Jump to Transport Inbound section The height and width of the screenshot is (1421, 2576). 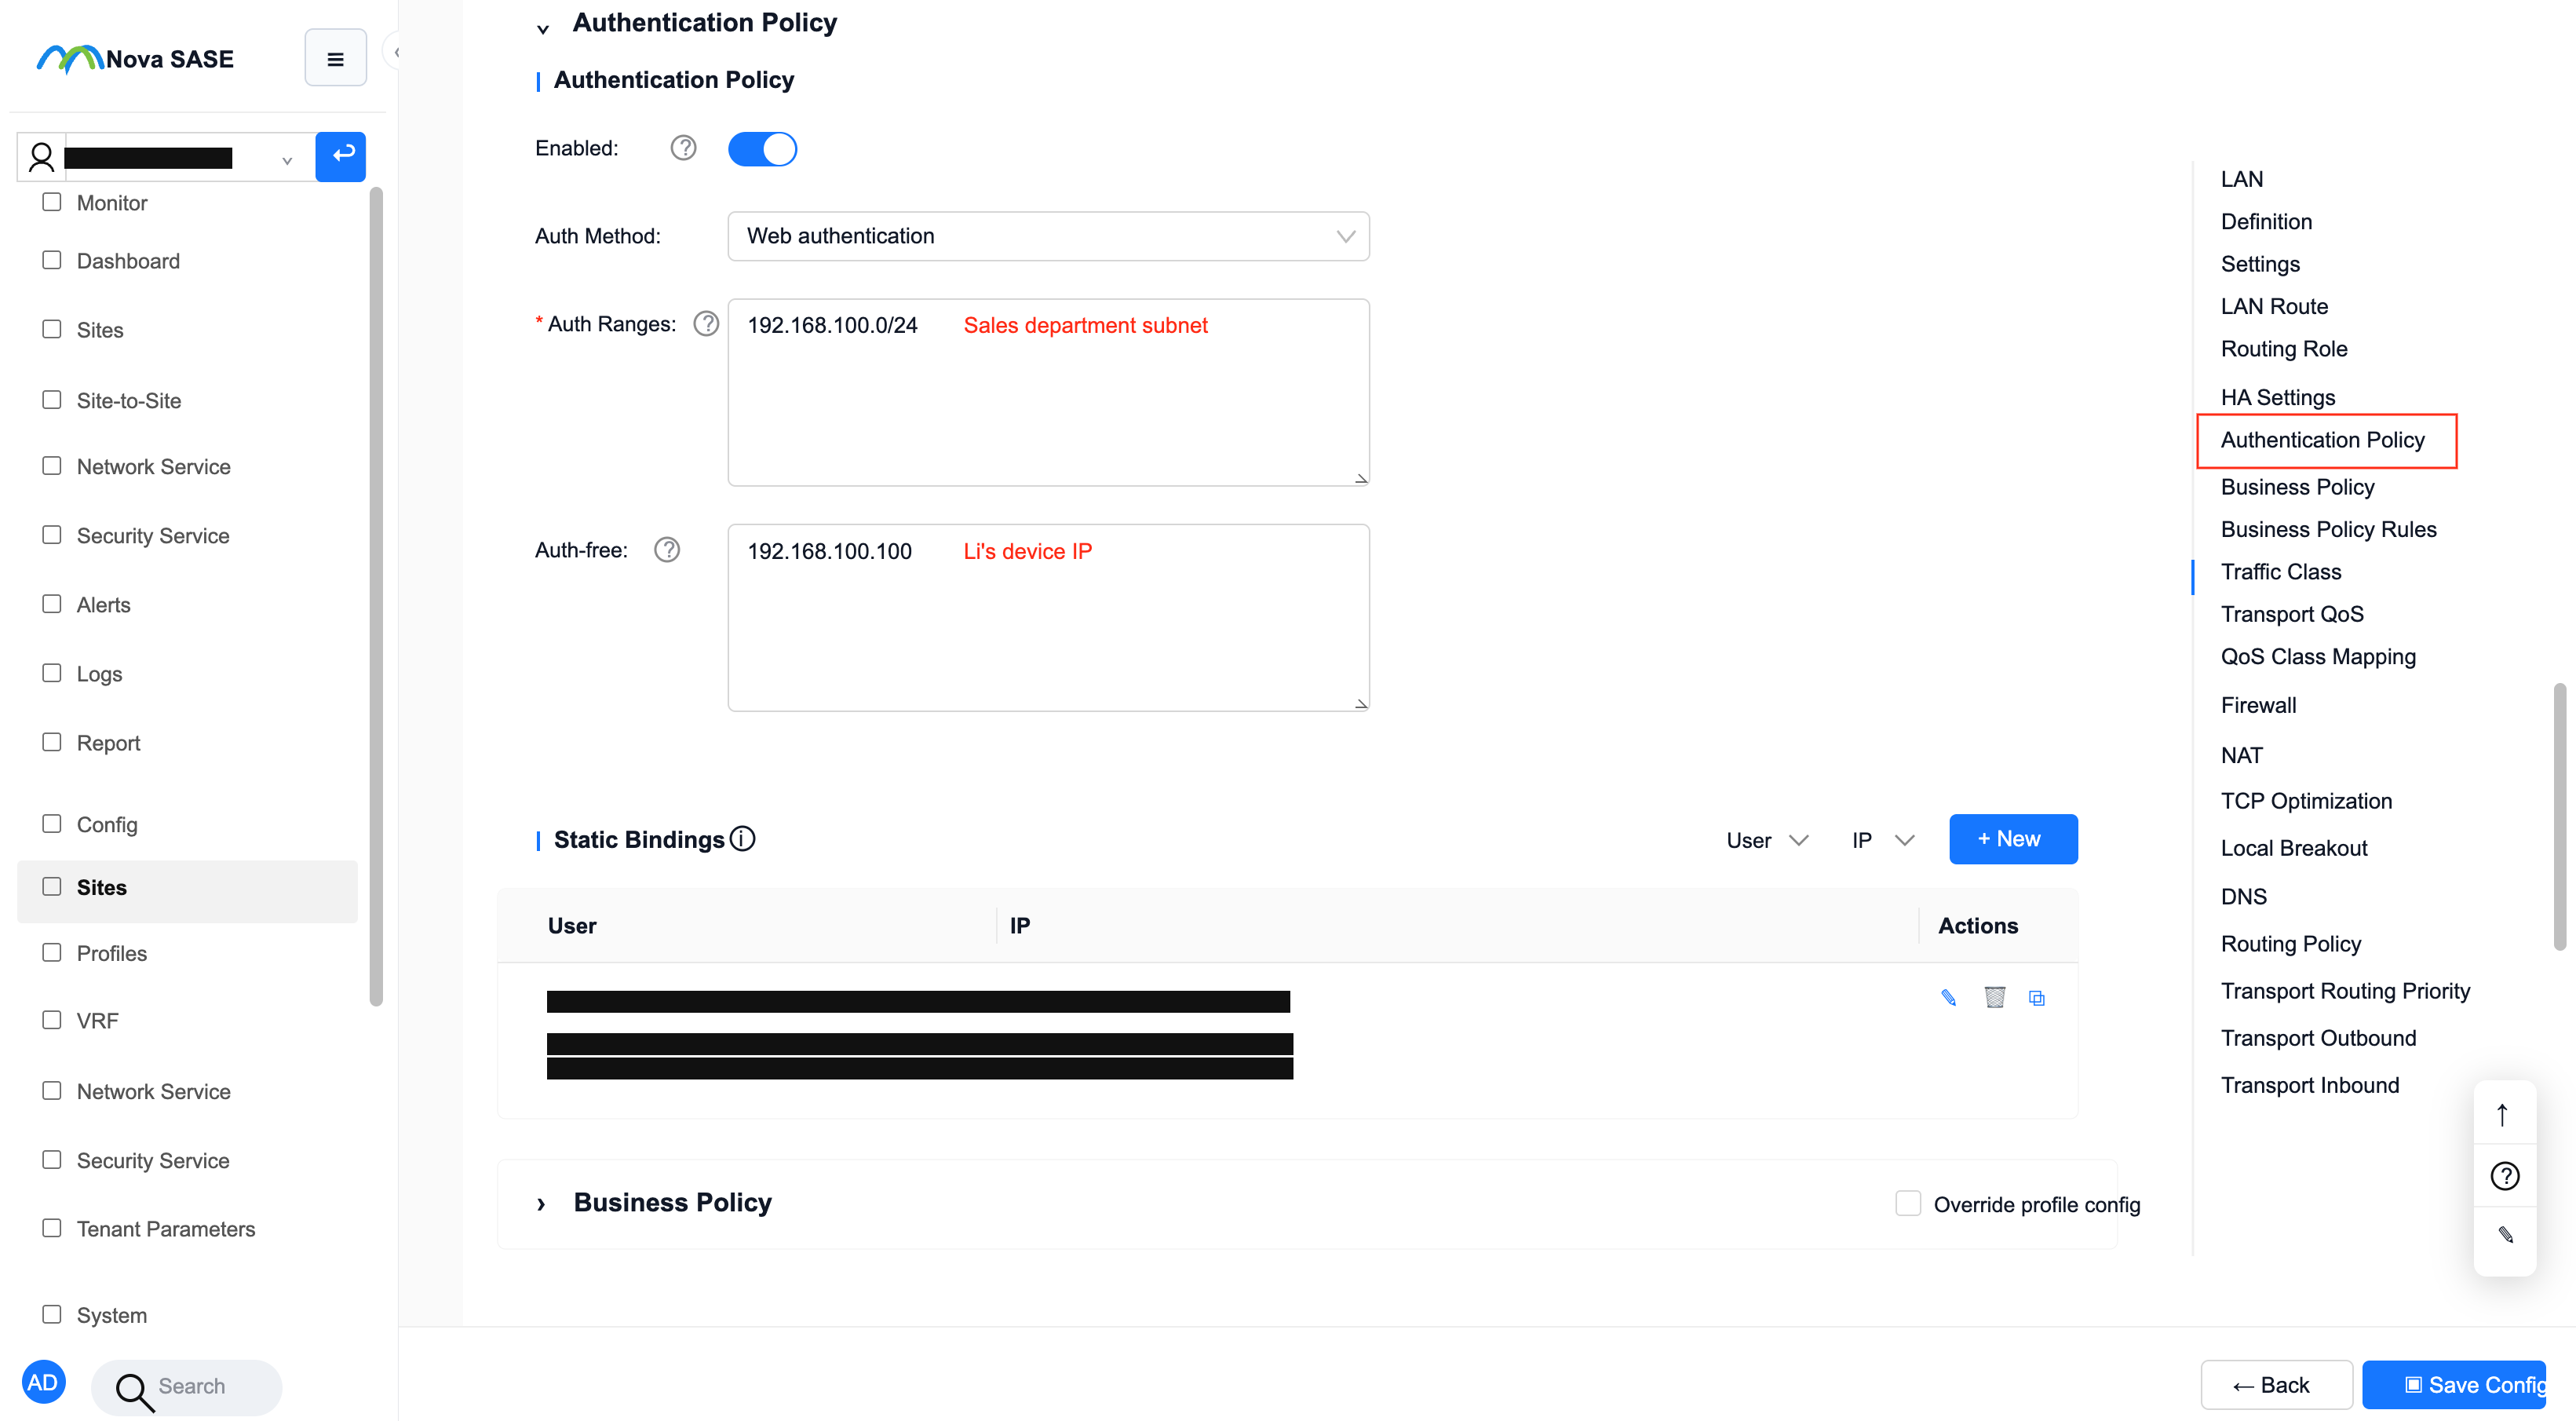[x=2309, y=1085]
